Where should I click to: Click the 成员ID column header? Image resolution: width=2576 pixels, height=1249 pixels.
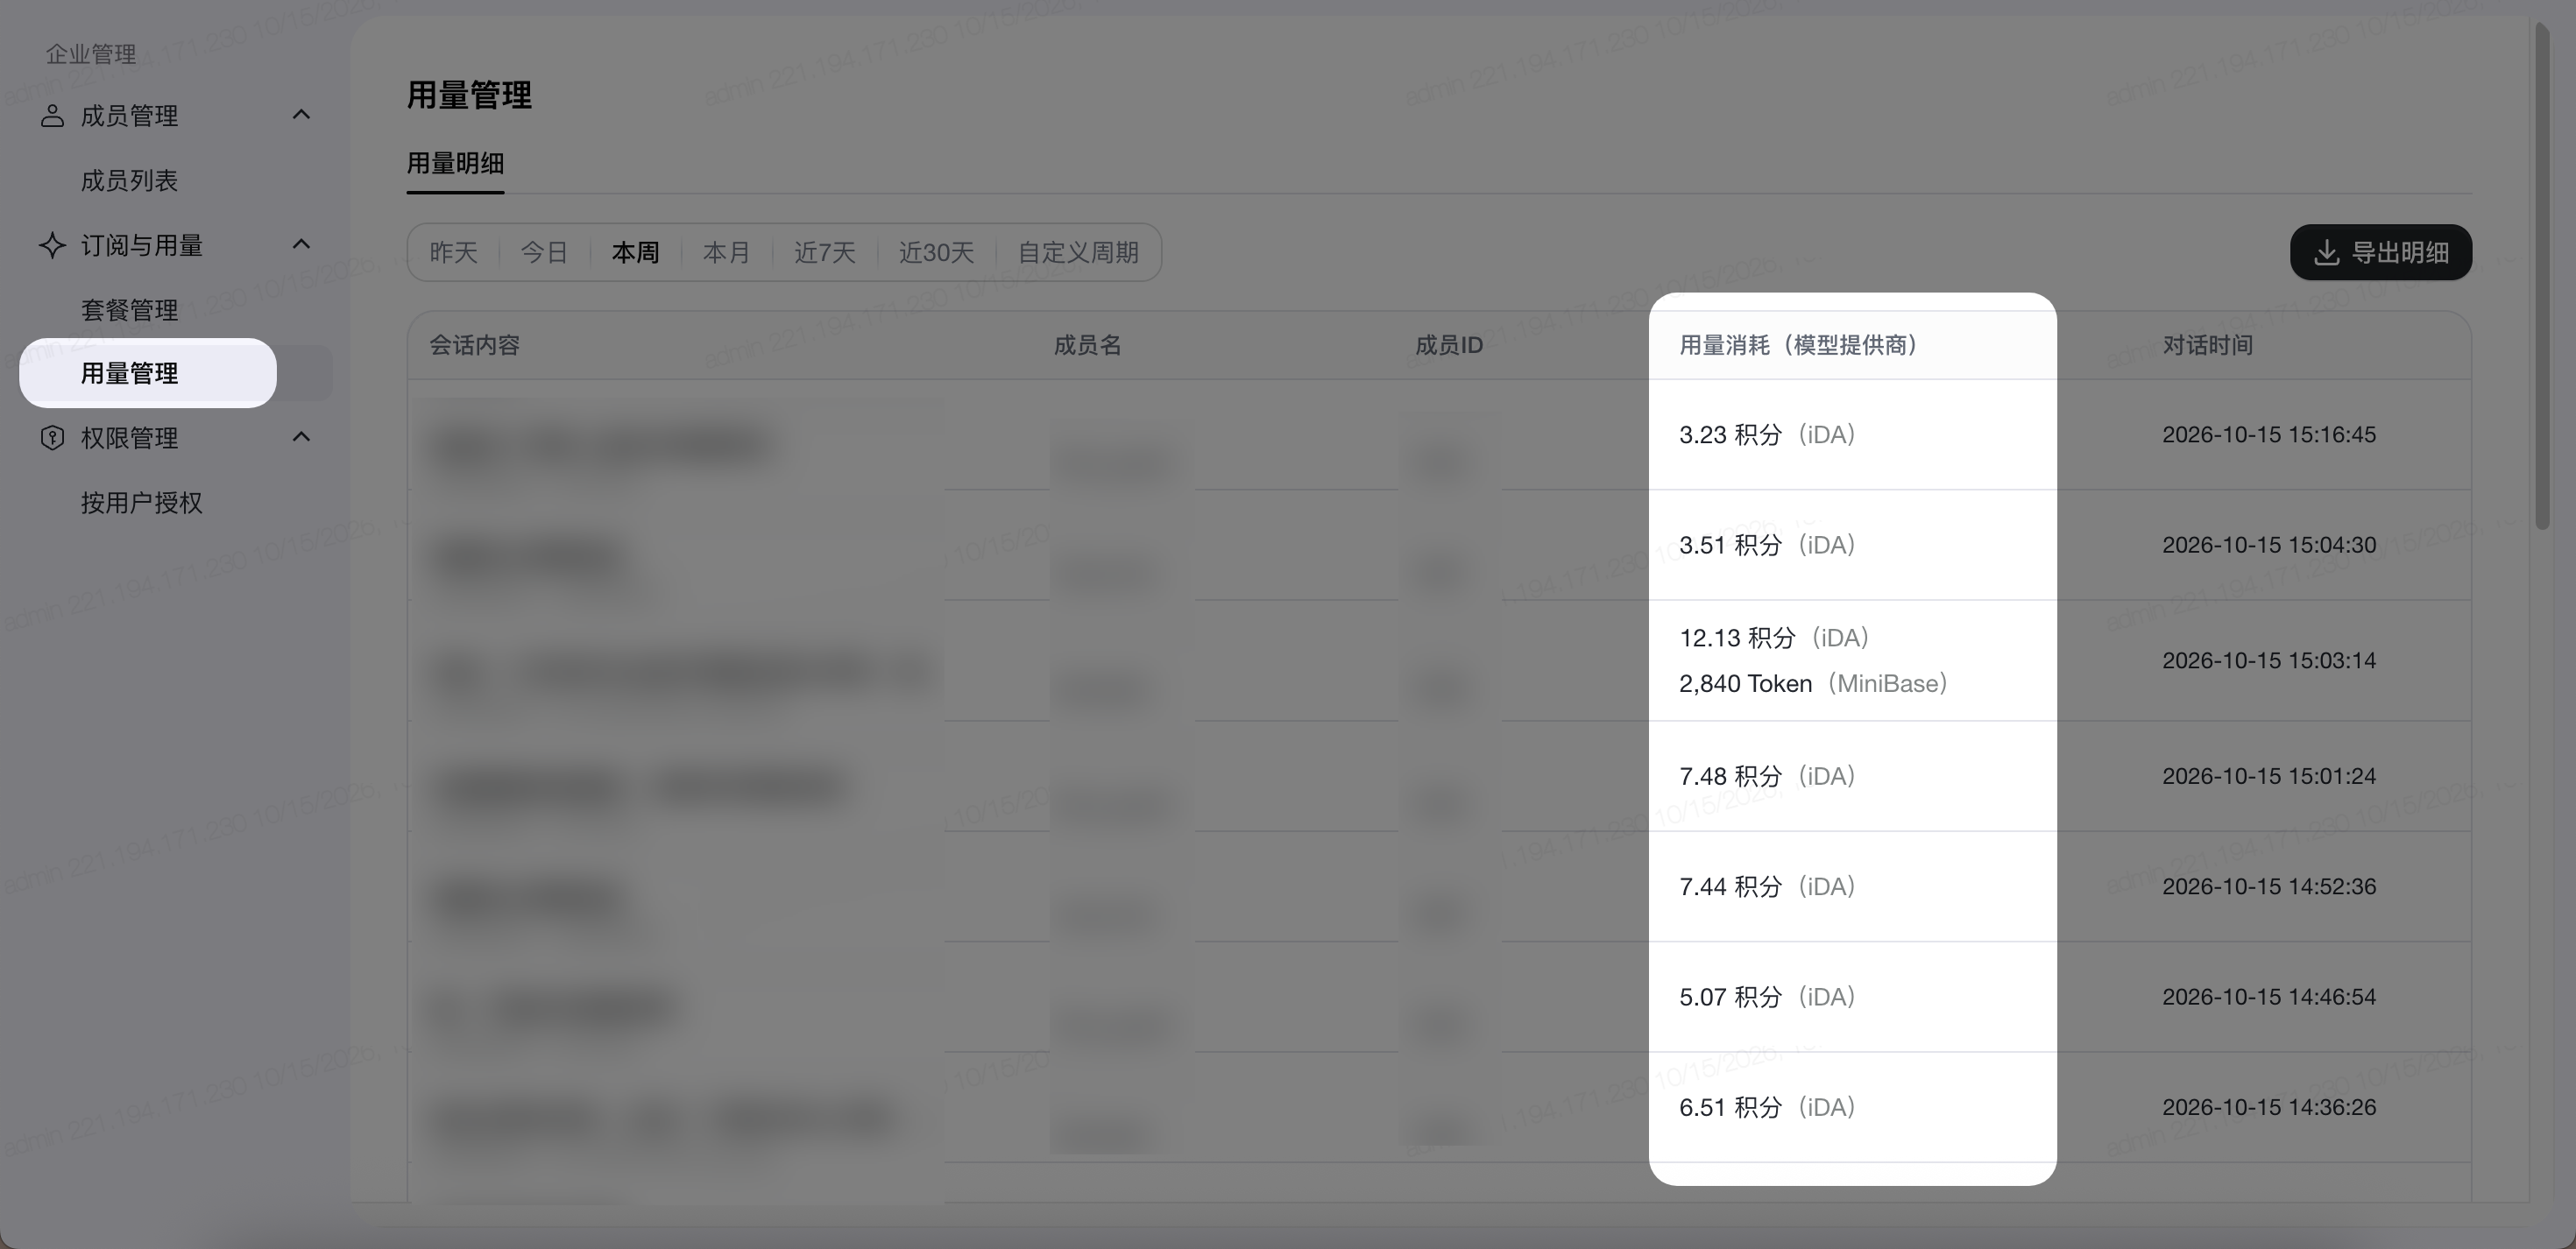coord(1448,345)
